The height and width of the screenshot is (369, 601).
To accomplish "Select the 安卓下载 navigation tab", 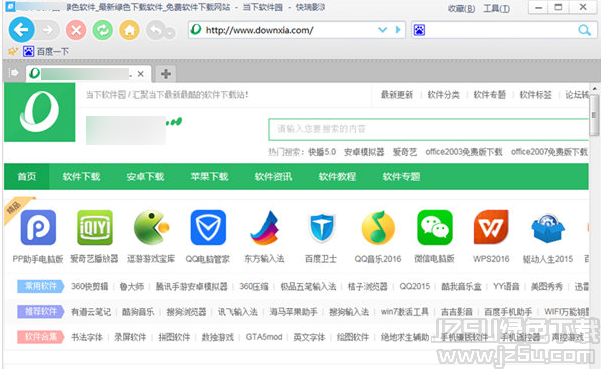I will [145, 176].
